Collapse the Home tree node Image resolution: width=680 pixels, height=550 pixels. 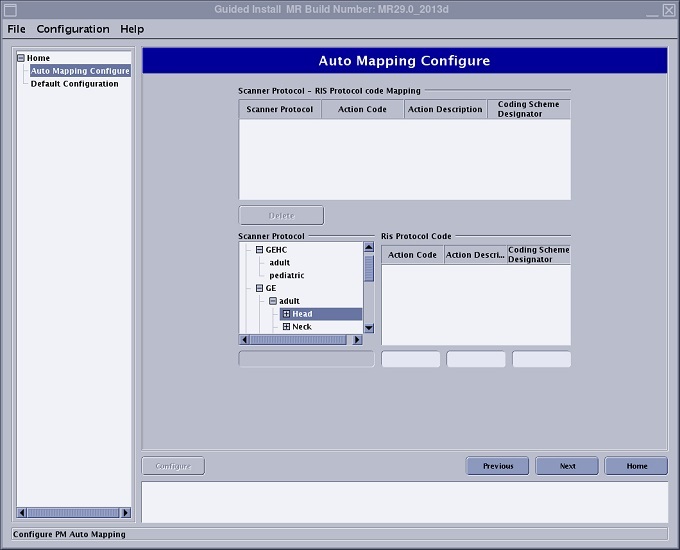[x=20, y=58]
